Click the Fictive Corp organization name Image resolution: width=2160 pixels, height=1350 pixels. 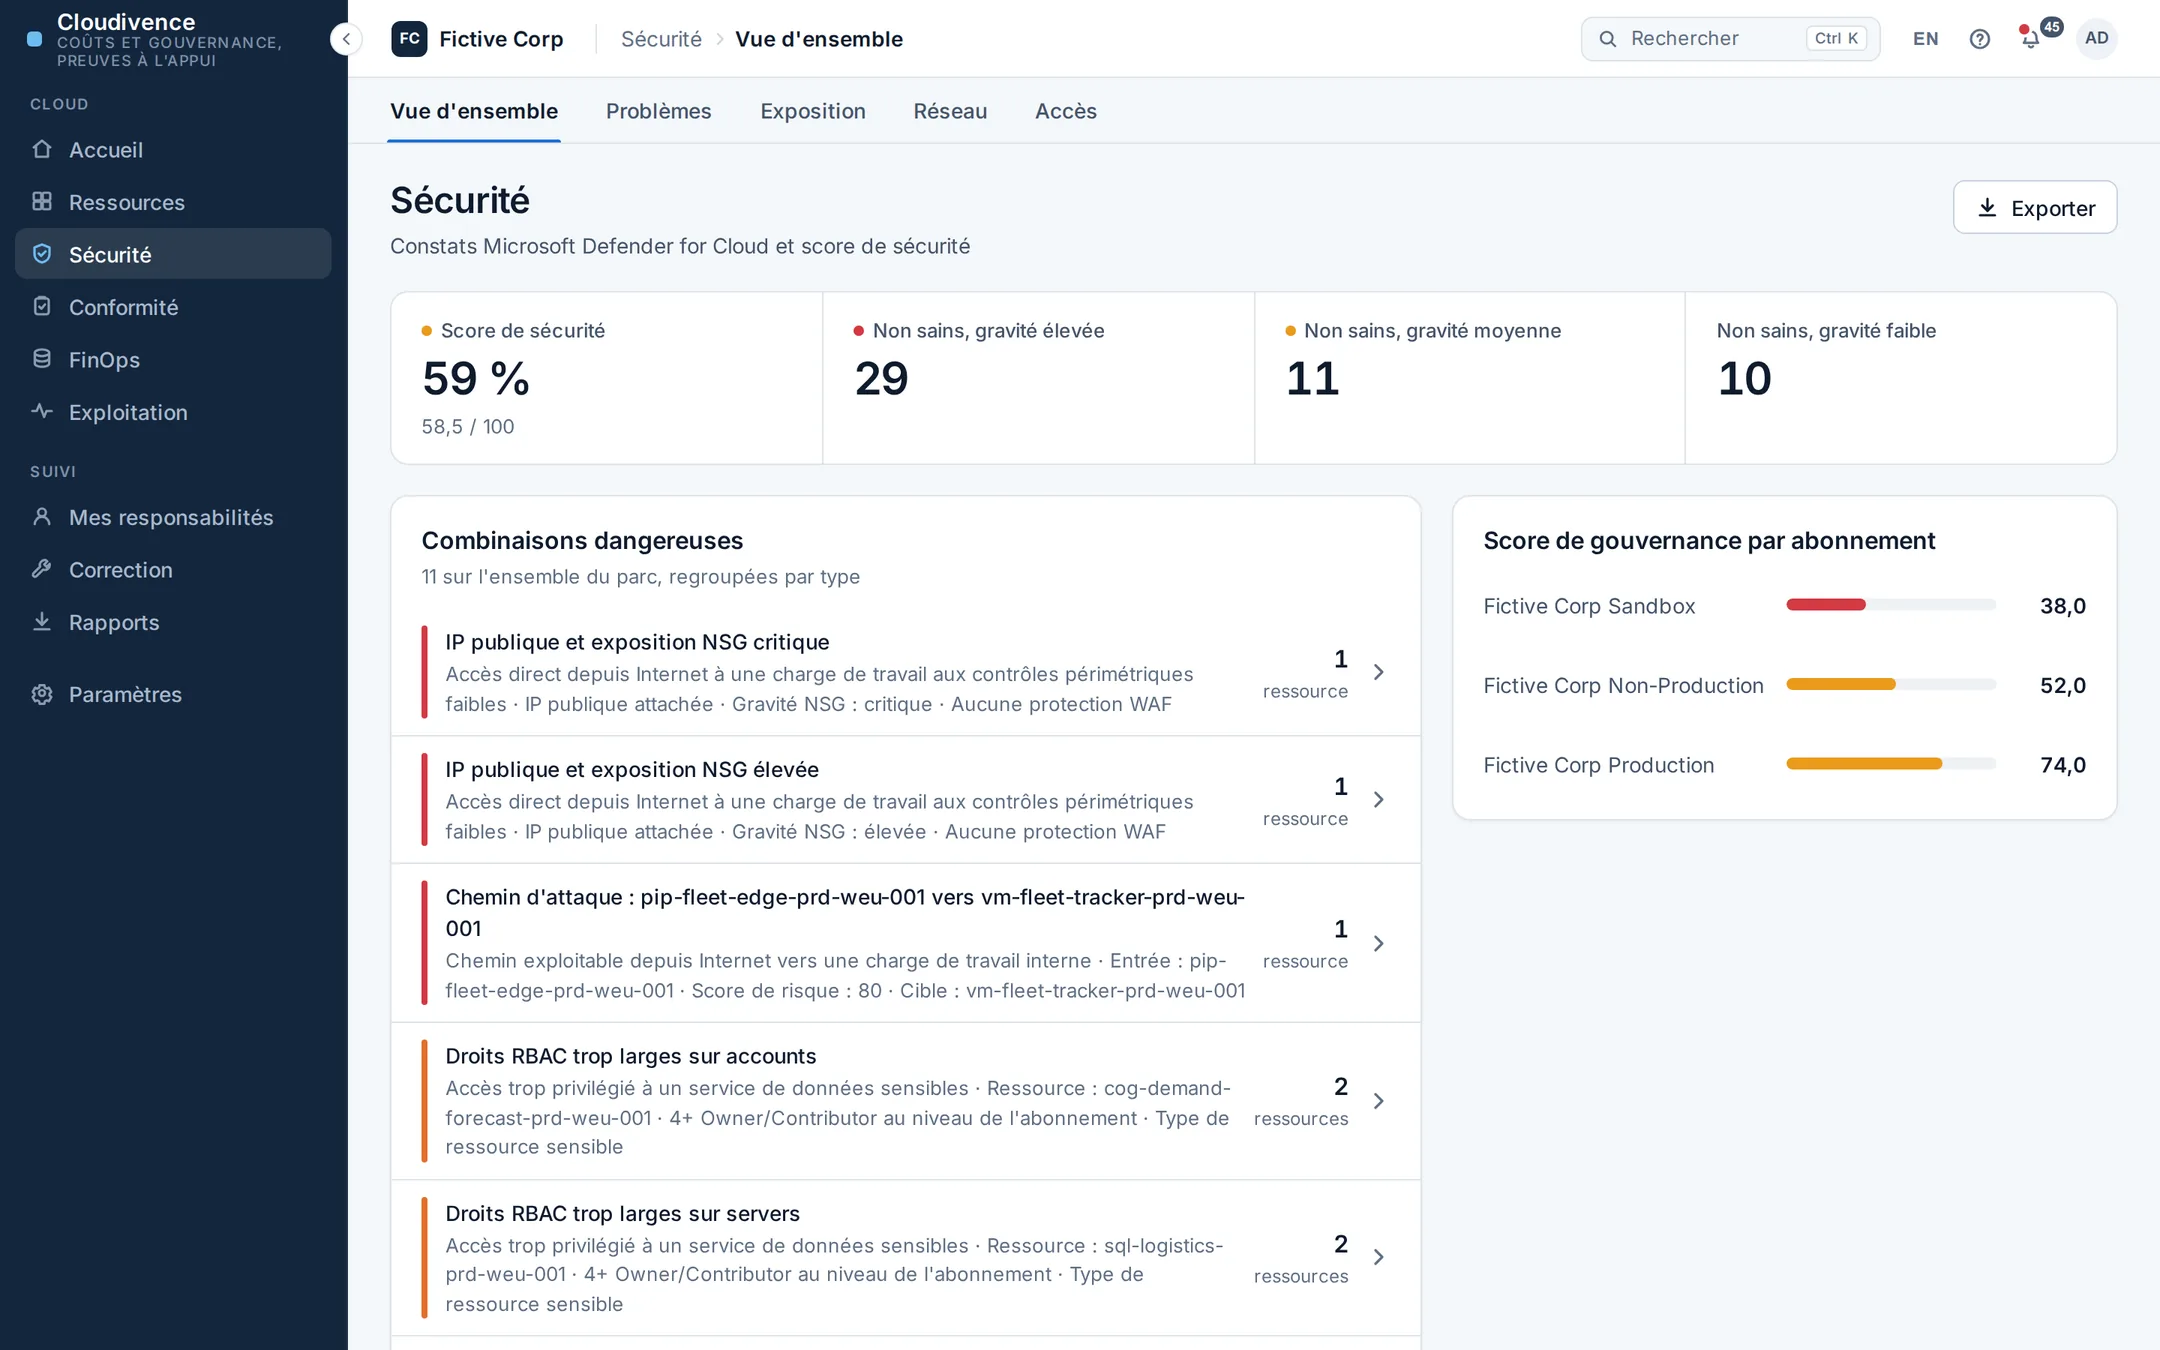(x=501, y=39)
